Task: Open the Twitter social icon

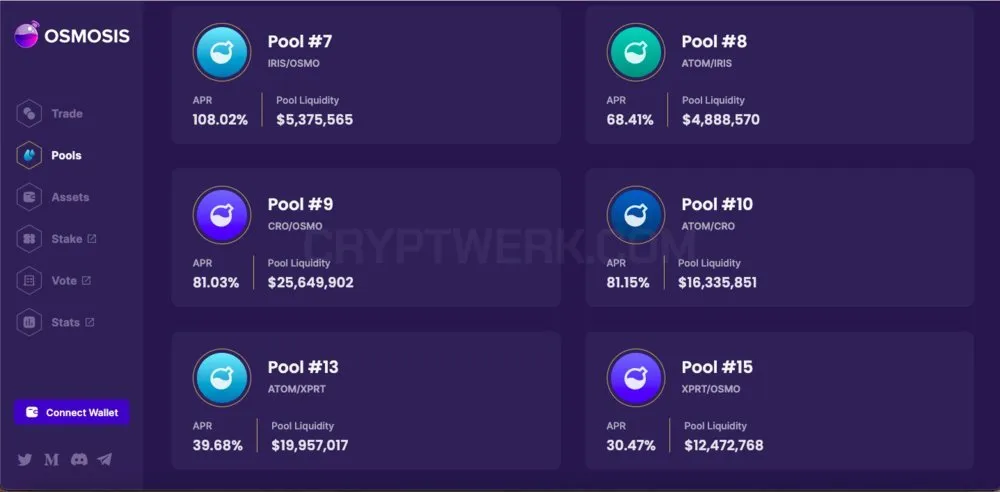Action: [x=25, y=459]
